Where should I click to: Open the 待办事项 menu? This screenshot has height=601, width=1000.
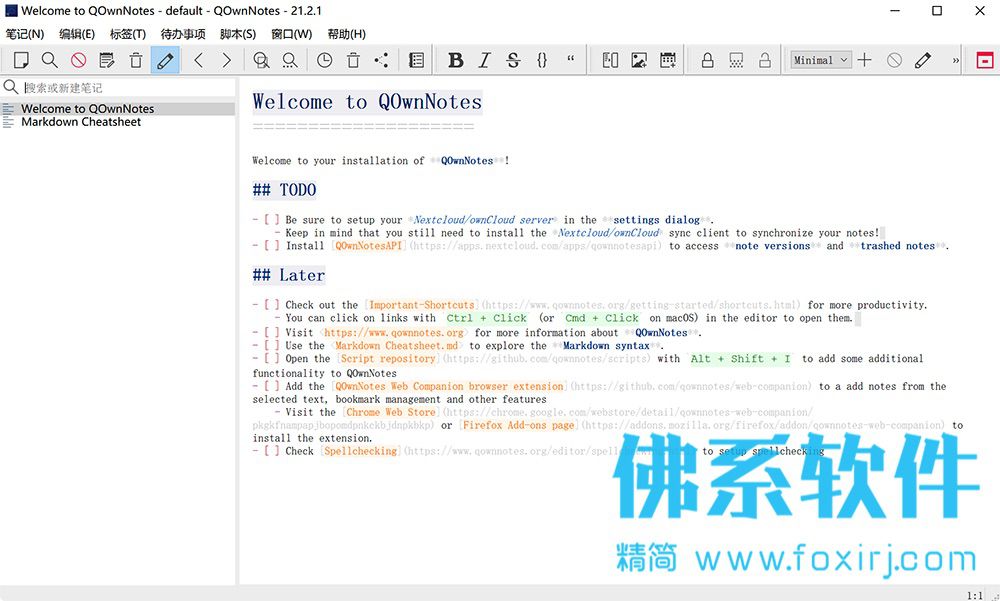(x=183, y=34)
